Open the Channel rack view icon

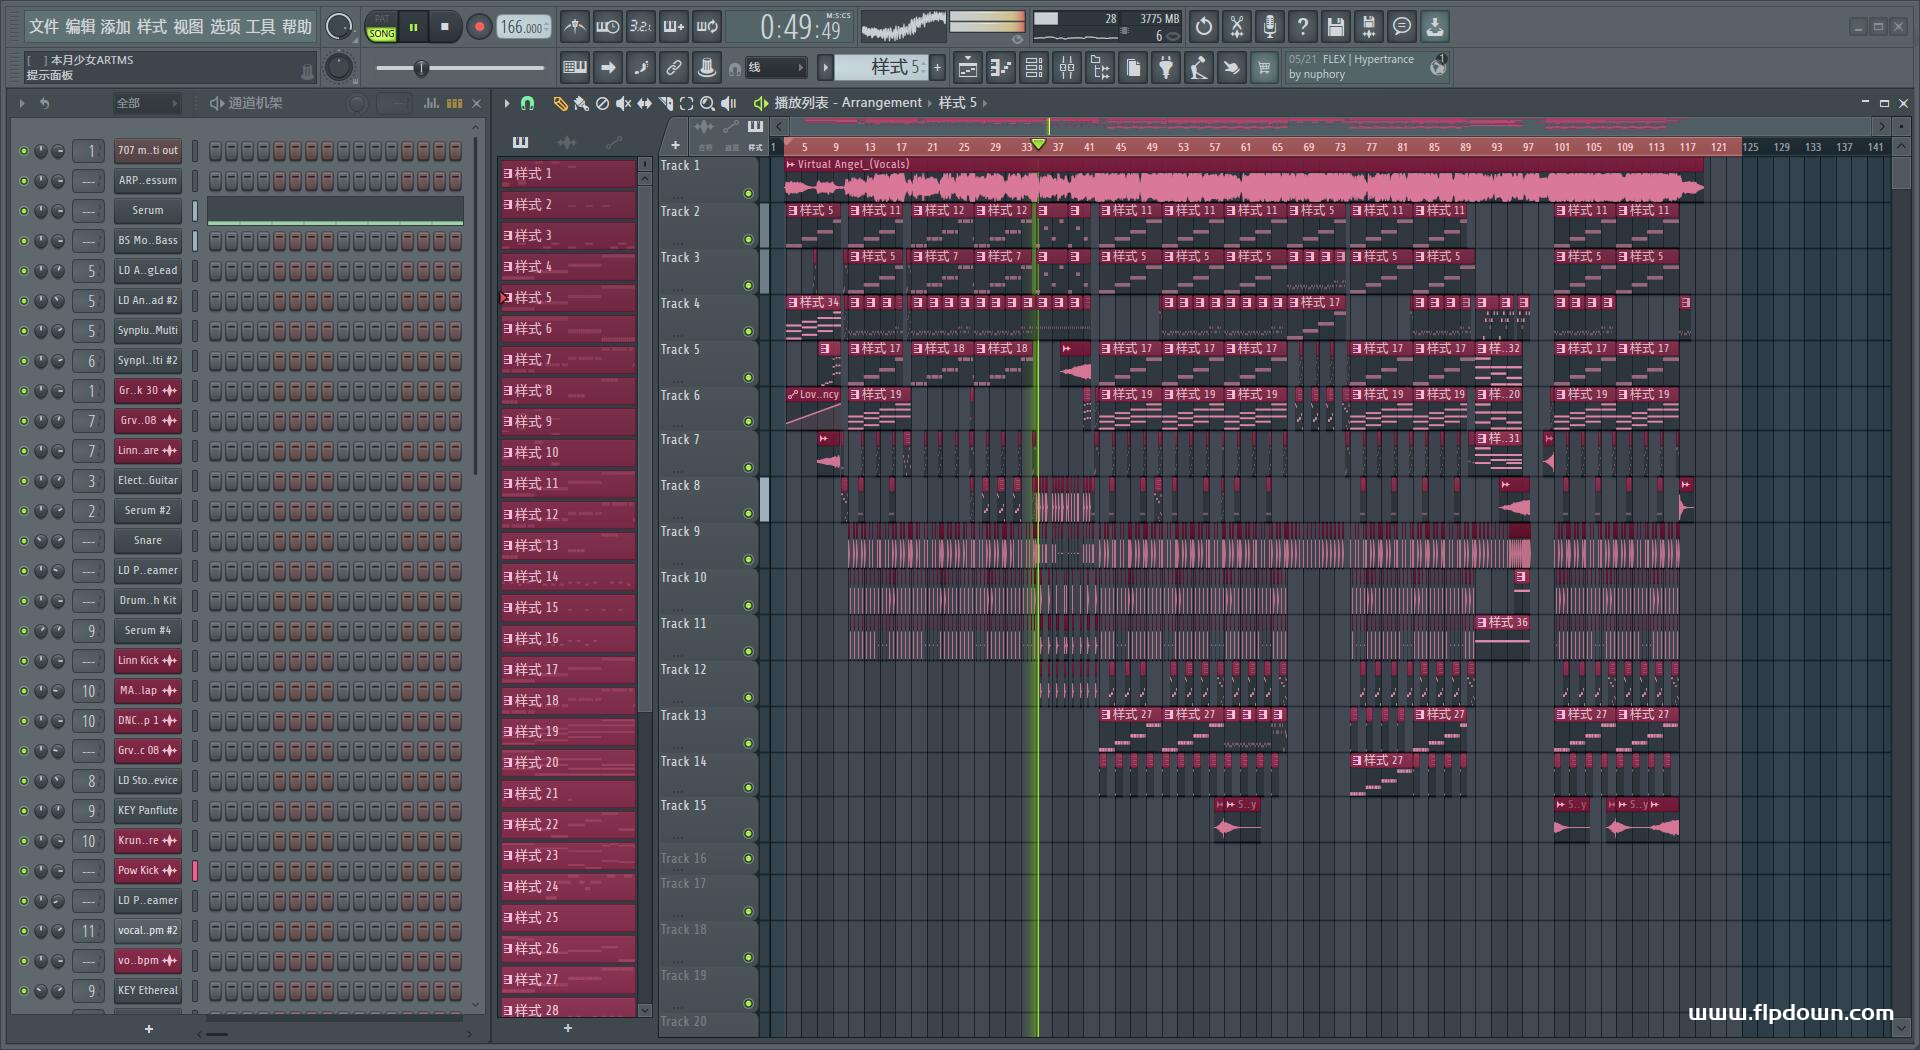tap(1034, 68)
